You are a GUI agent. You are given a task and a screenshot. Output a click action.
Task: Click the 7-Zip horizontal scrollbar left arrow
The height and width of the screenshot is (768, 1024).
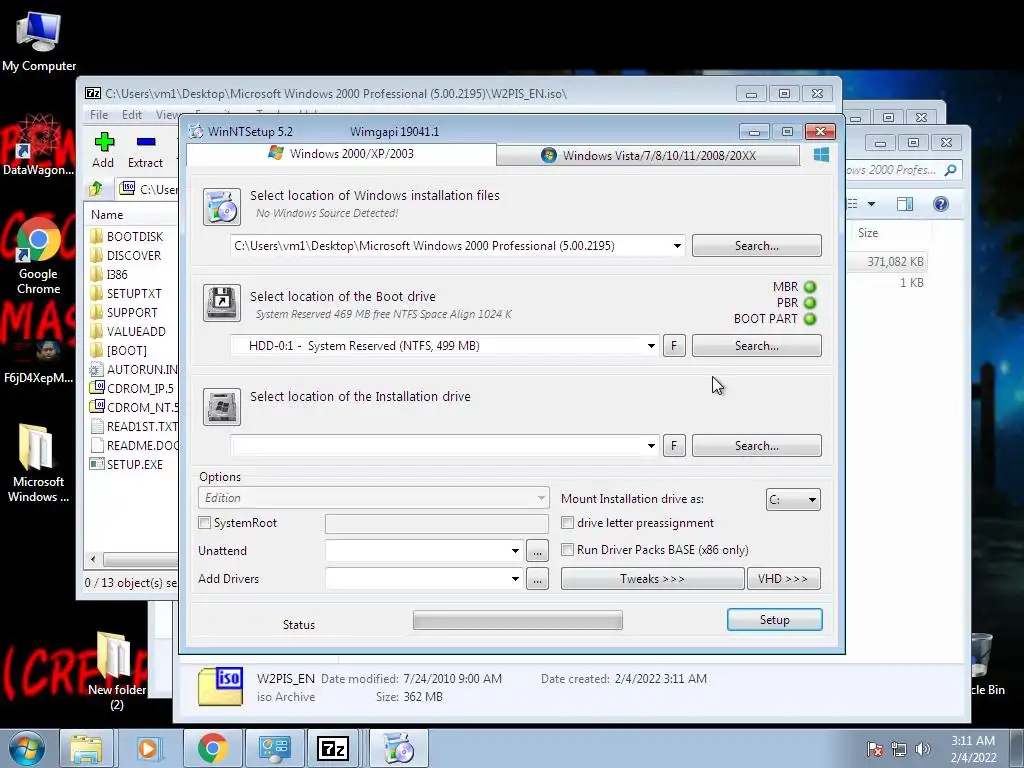tap(93, 560)
